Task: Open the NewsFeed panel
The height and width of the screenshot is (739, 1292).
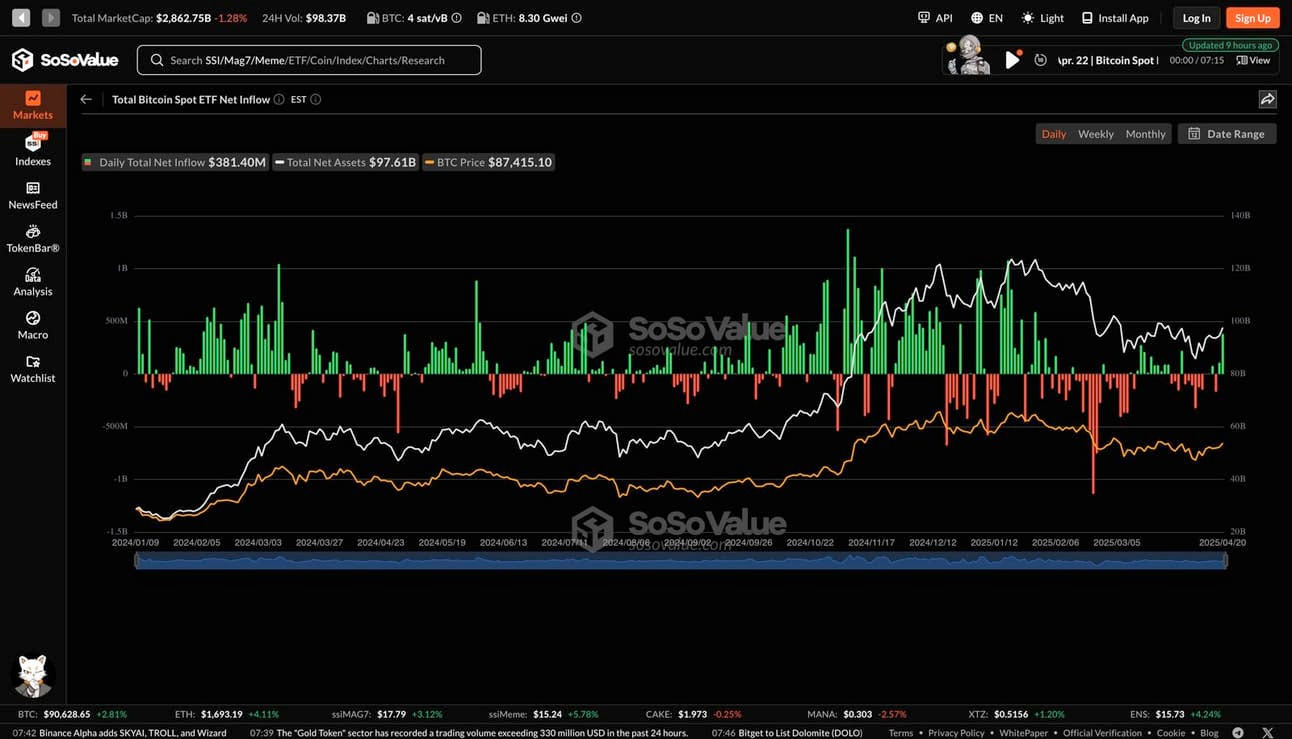Action: tap(33, 195)
